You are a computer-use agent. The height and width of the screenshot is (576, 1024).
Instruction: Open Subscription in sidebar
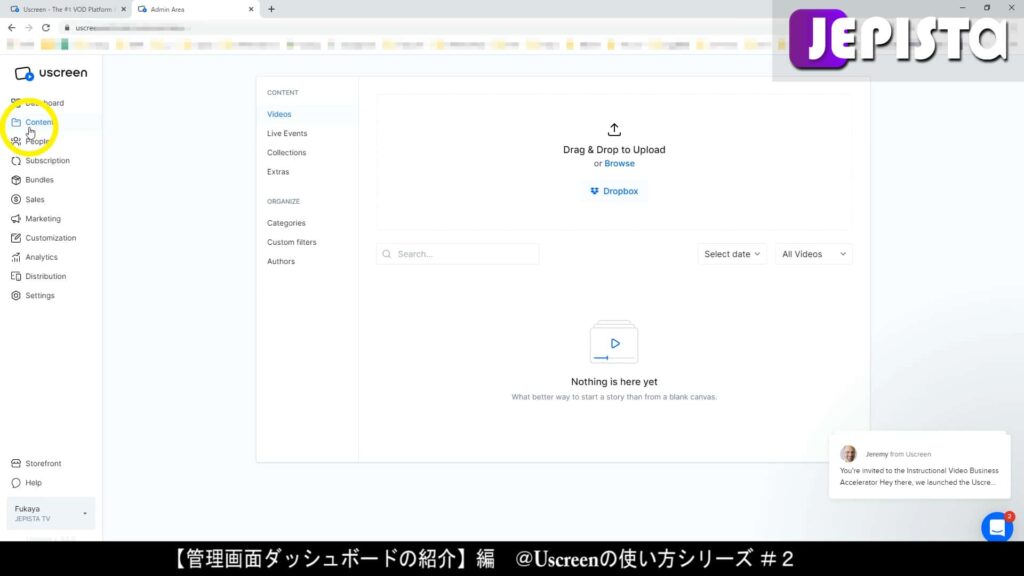(47, 161)
